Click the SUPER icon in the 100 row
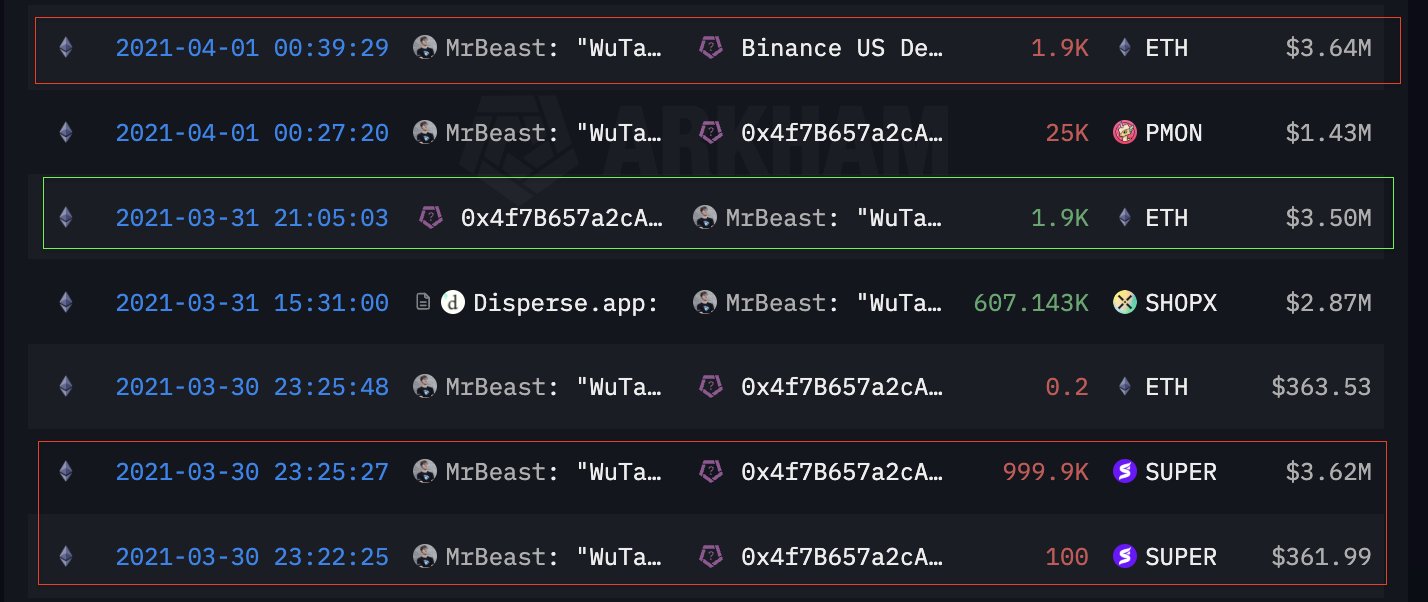Viewport: 1428px width, 602px height. 1124,557
